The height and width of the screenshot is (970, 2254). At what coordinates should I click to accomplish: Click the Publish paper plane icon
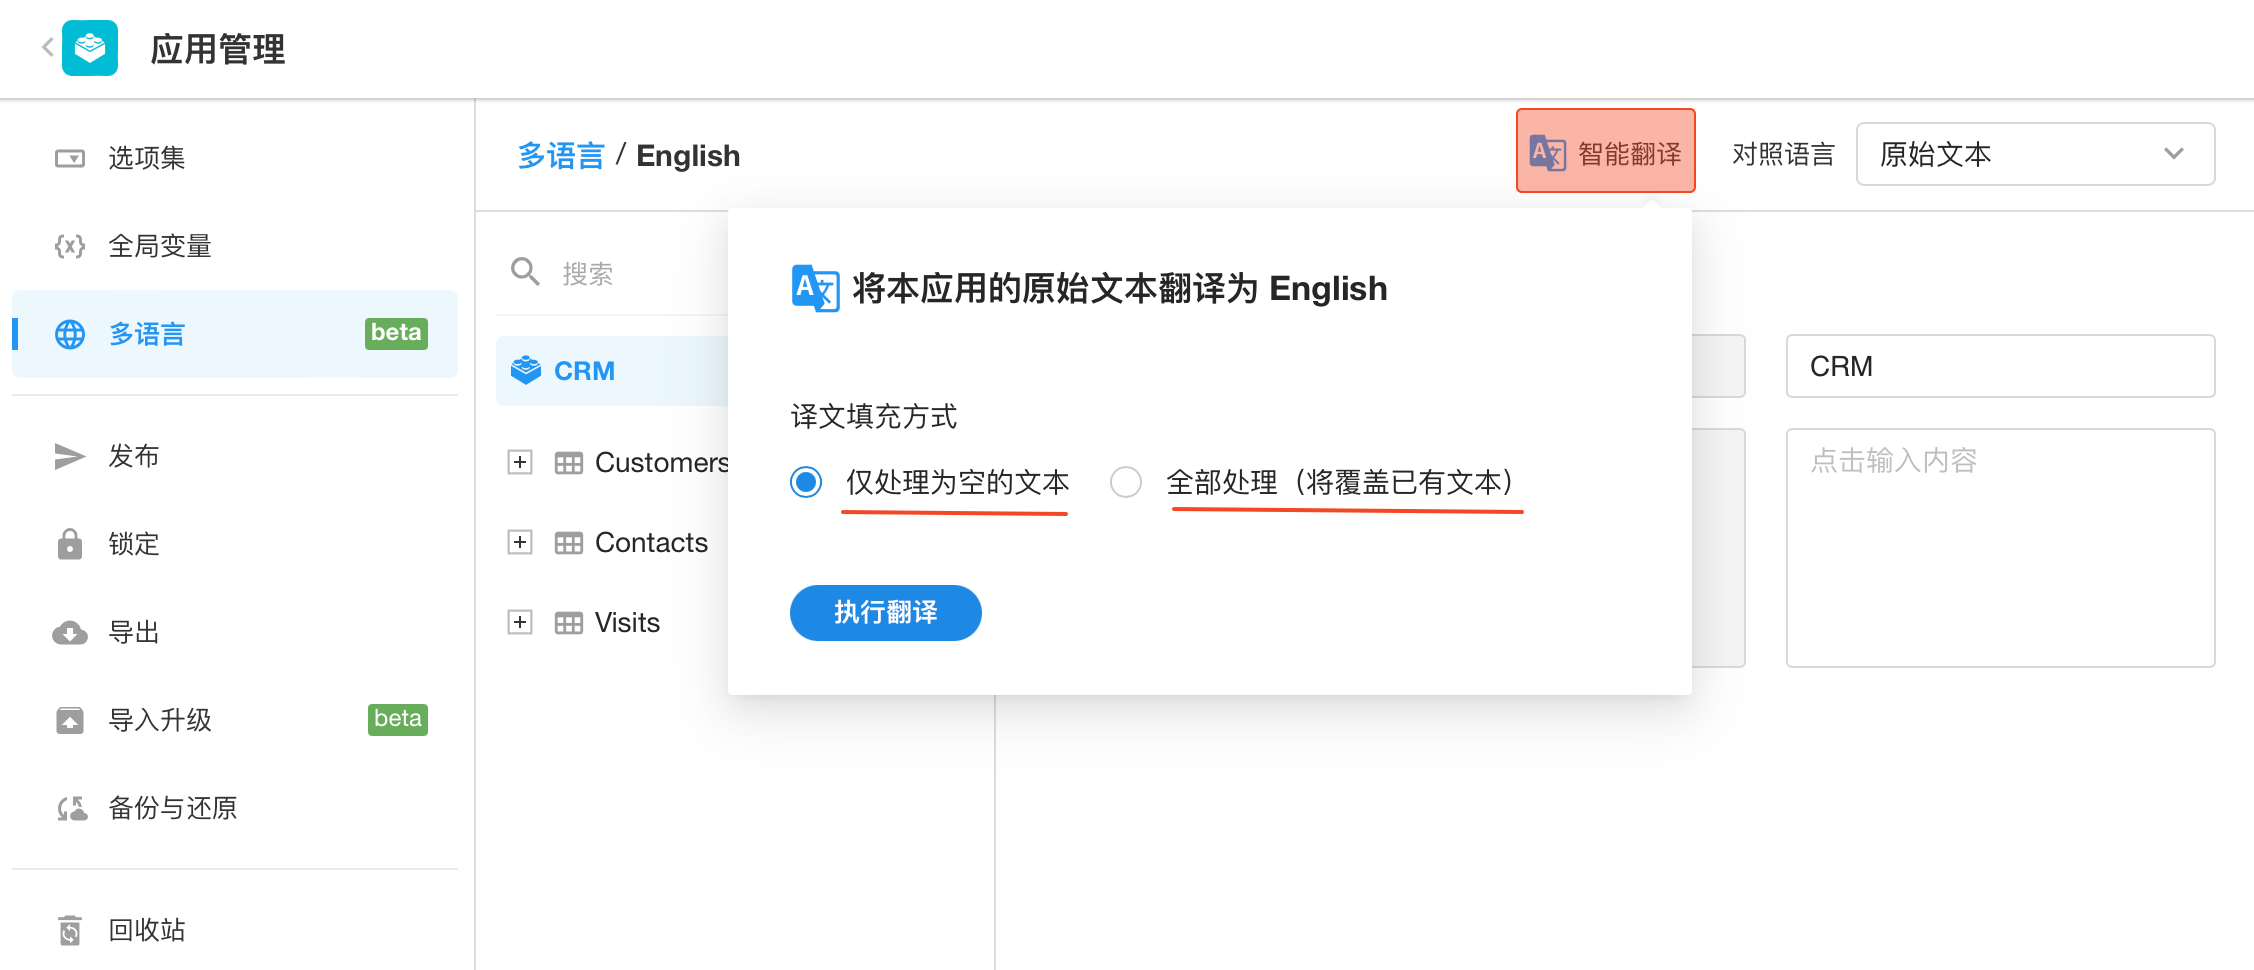(69, 456)
